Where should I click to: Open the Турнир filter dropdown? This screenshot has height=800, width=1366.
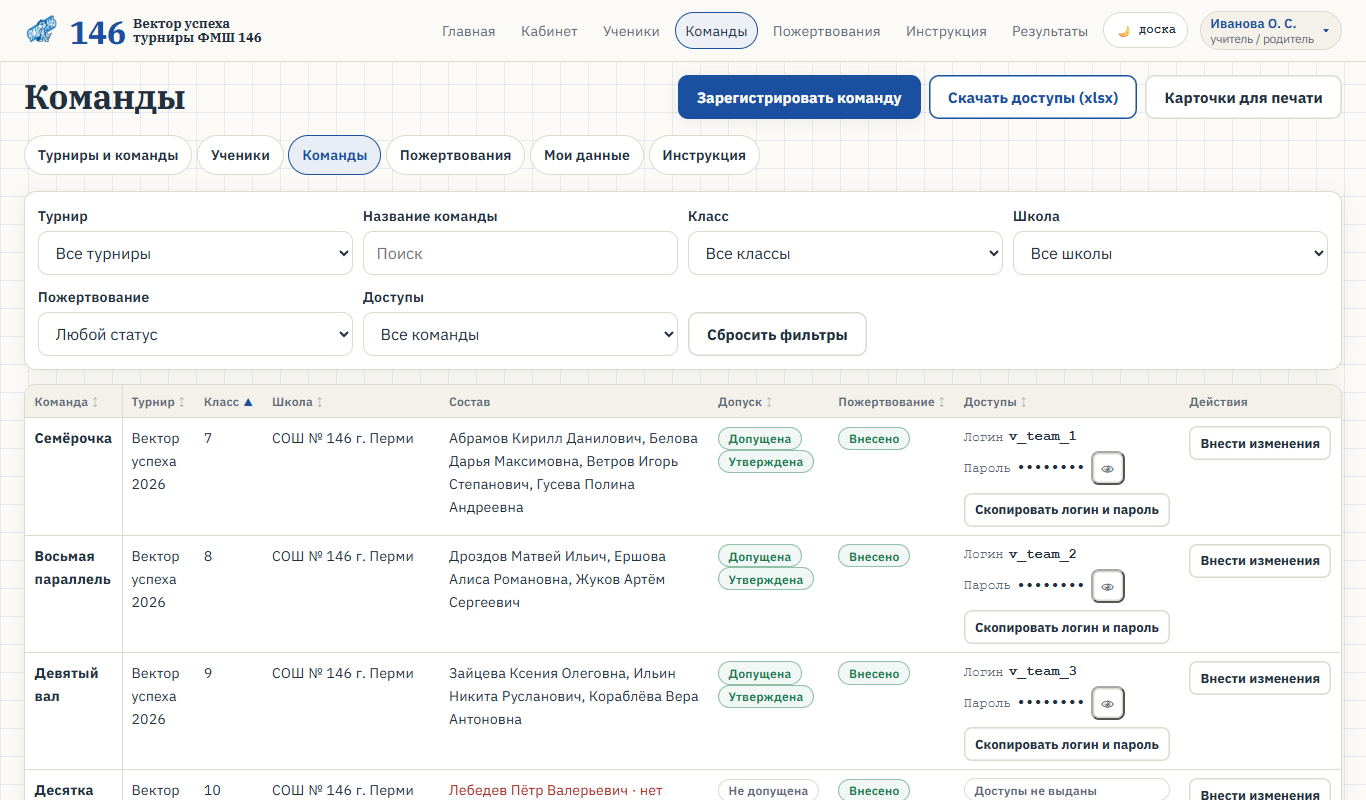195,253
